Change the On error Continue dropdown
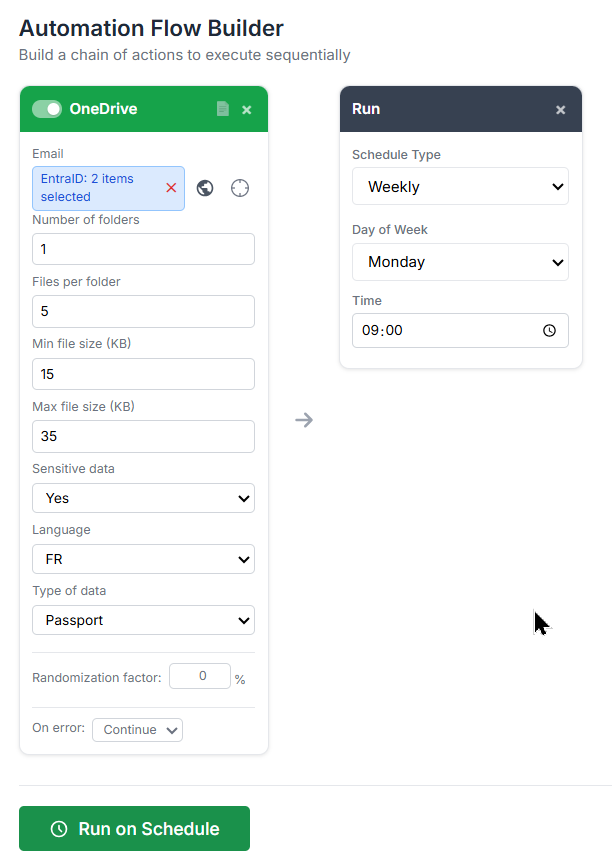The width and height of the screenshot is (612, 863). 137,730
